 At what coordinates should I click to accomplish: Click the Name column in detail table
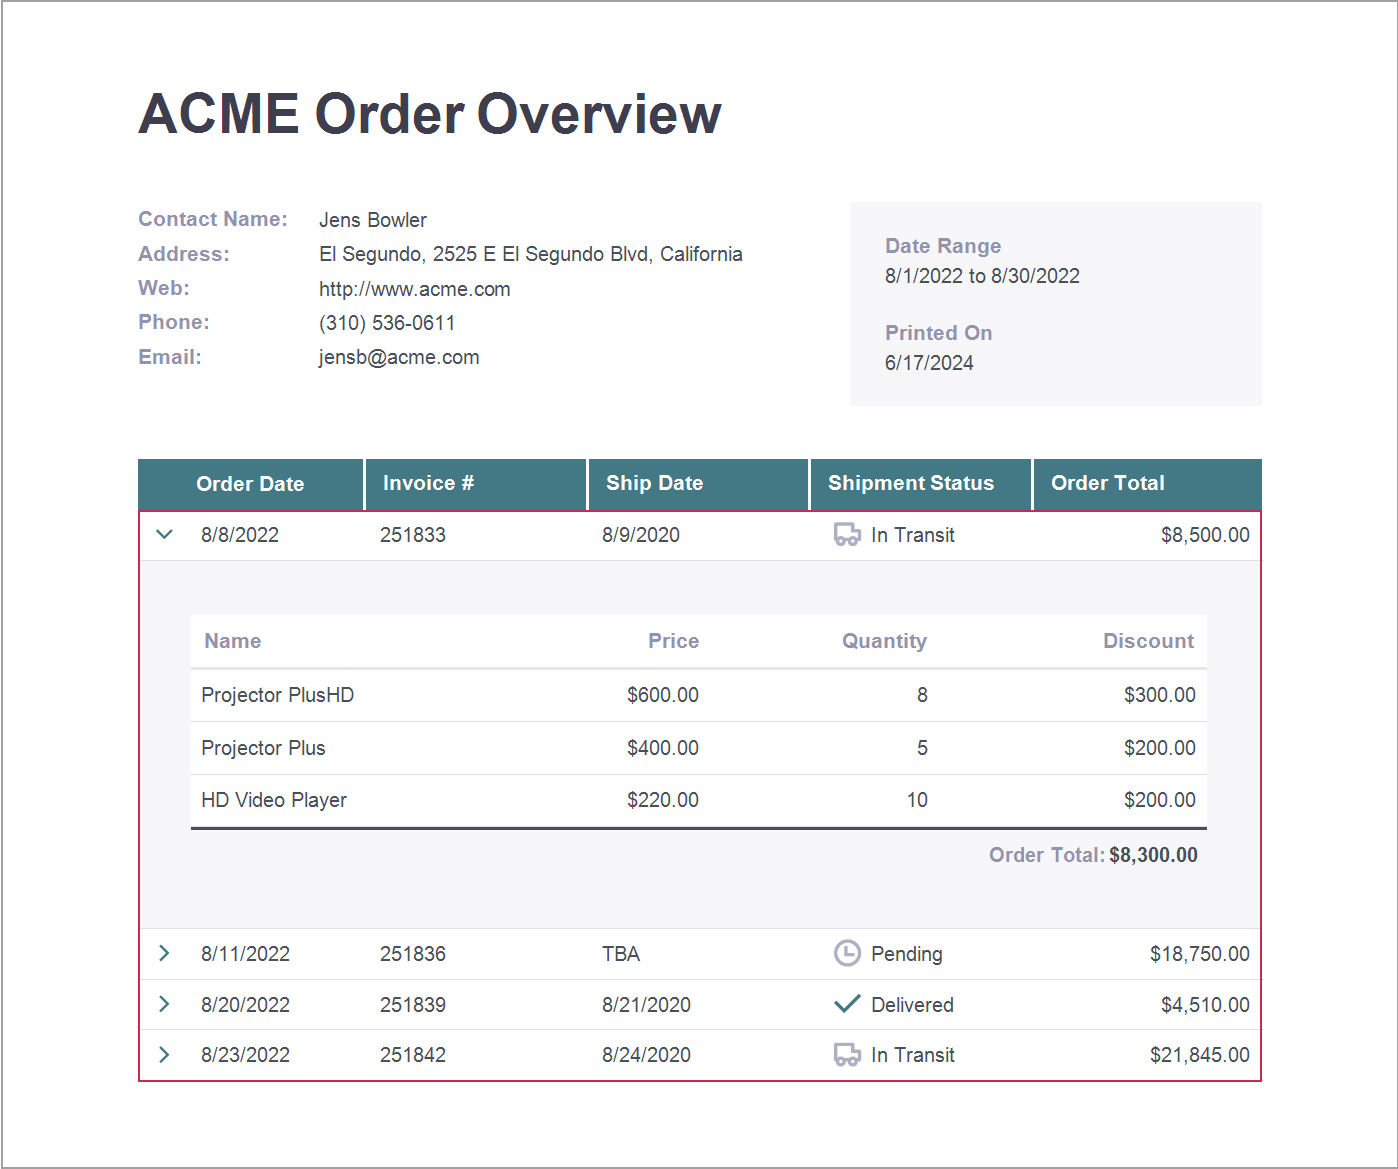pyautogui.click(x=233, y=641)
